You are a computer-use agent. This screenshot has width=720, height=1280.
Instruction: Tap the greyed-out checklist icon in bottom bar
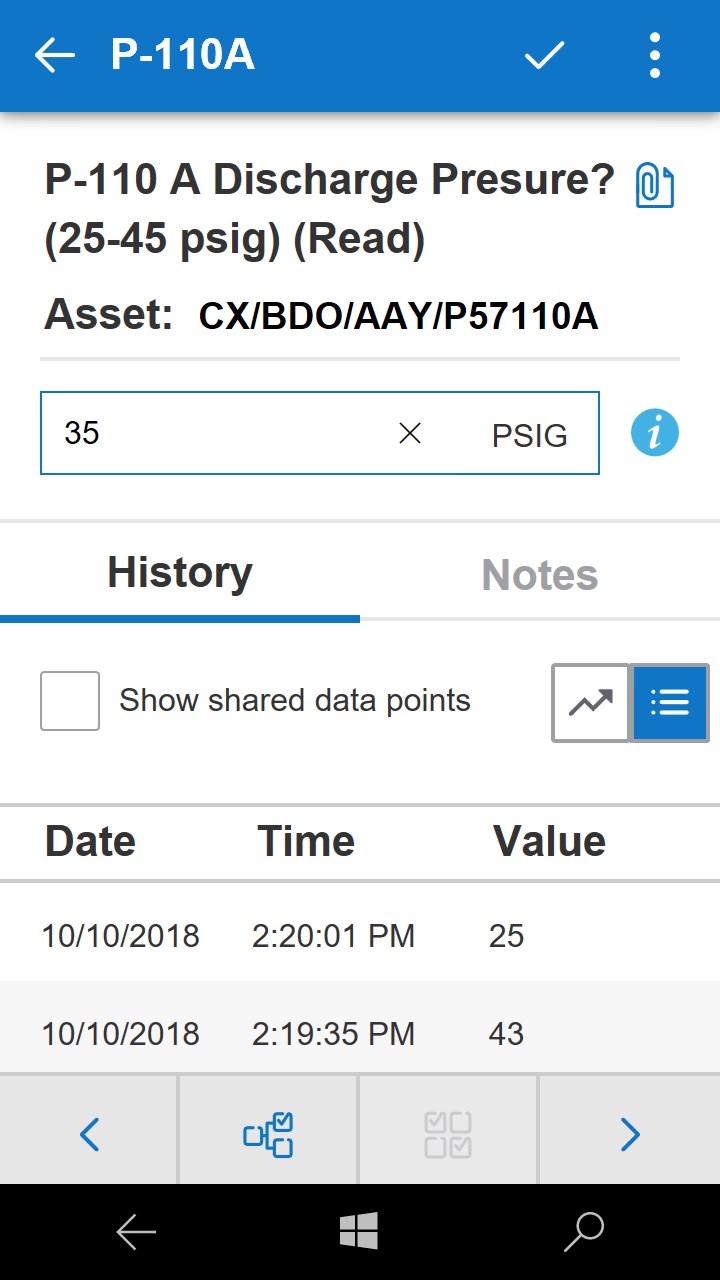coord(448,1134)
